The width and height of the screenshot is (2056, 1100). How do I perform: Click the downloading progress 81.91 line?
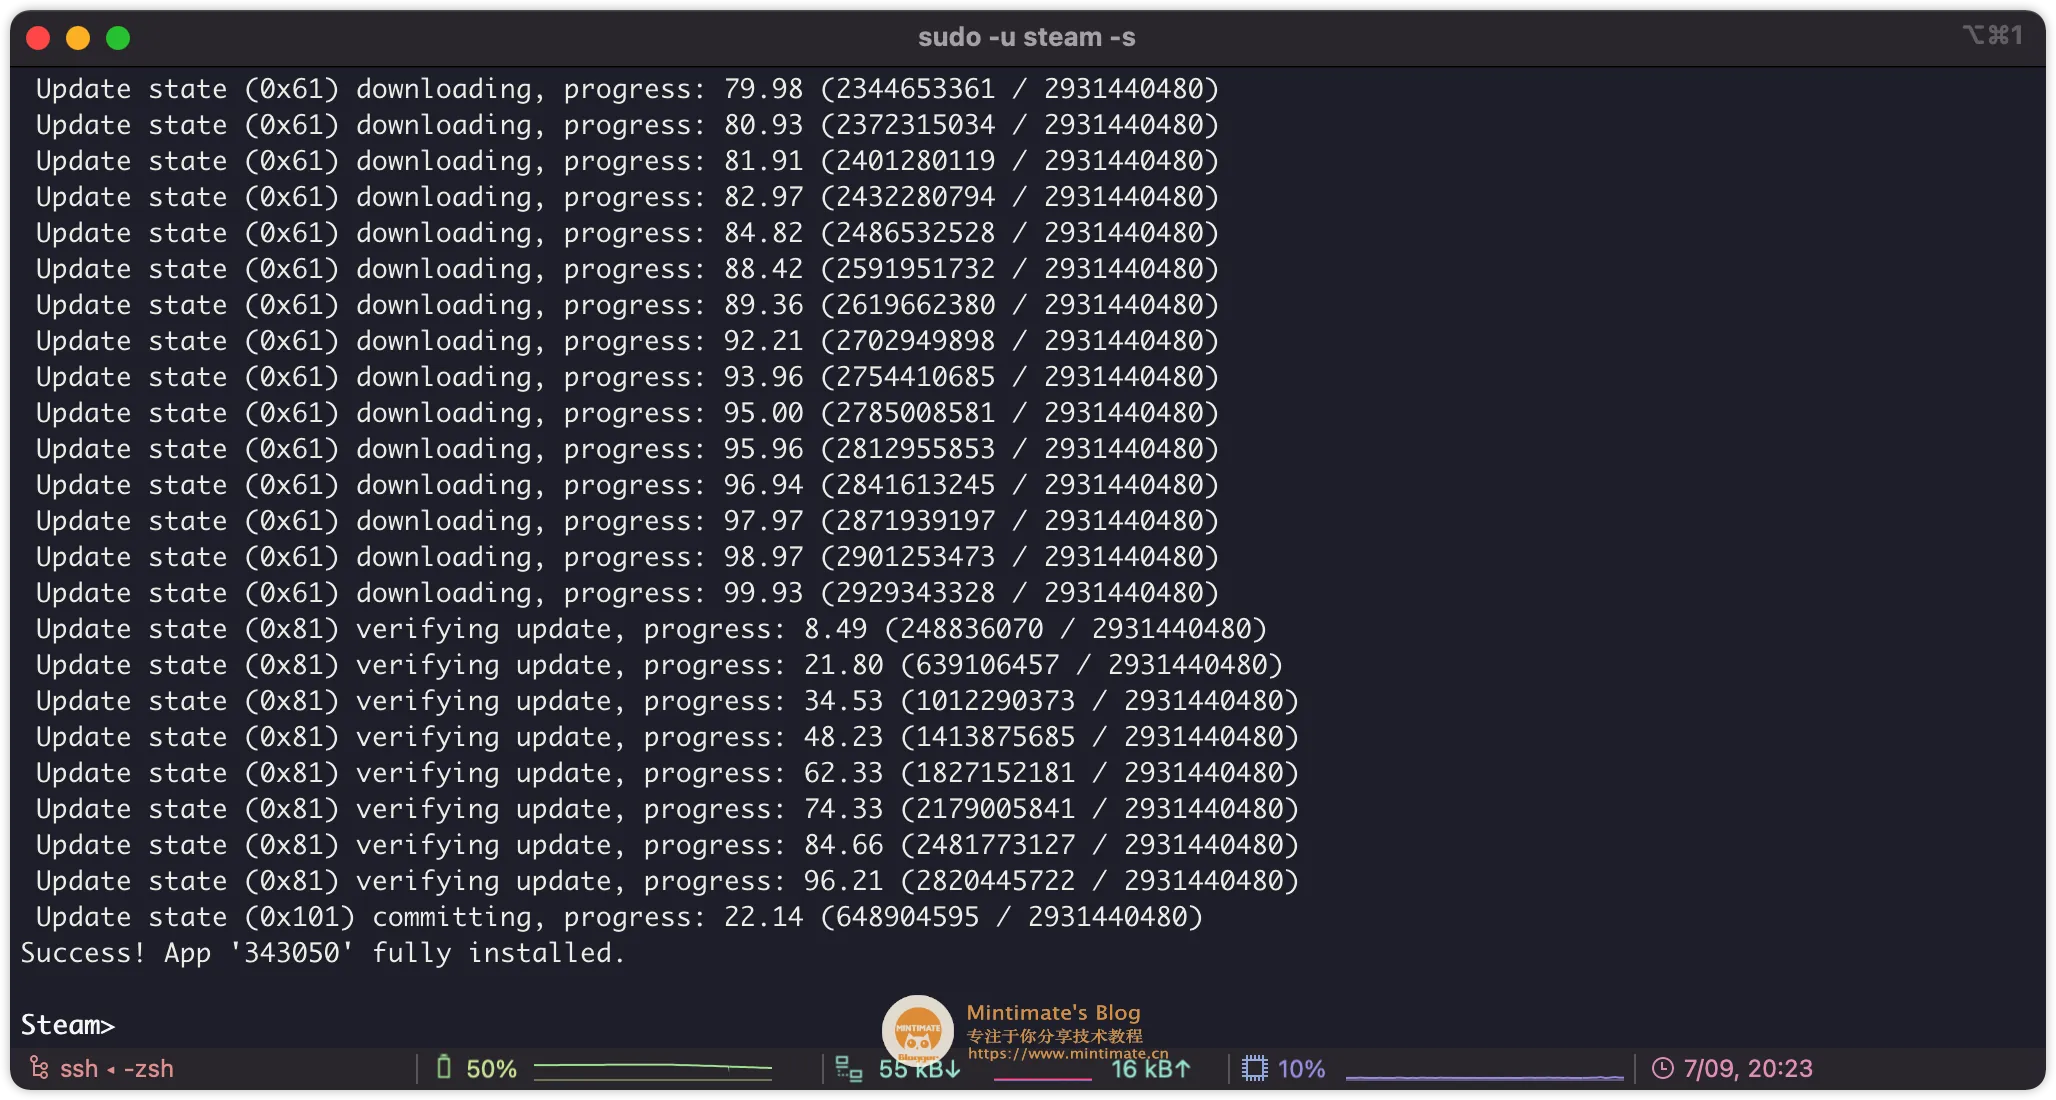point(627,161)
